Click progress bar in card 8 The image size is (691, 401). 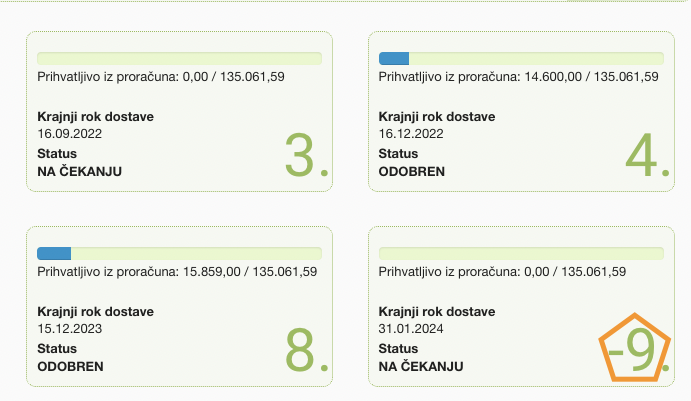pos(179,253)
